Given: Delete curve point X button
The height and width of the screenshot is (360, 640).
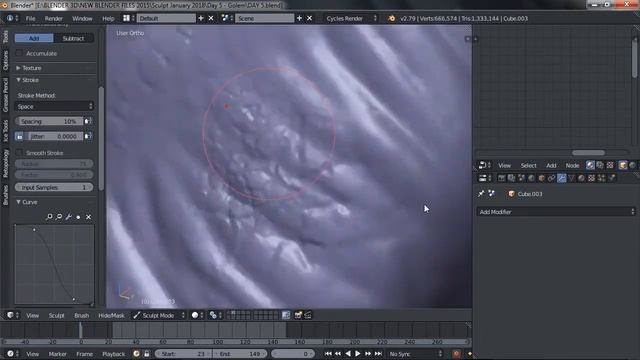Looking at the screenshot, I should point(89,217).
